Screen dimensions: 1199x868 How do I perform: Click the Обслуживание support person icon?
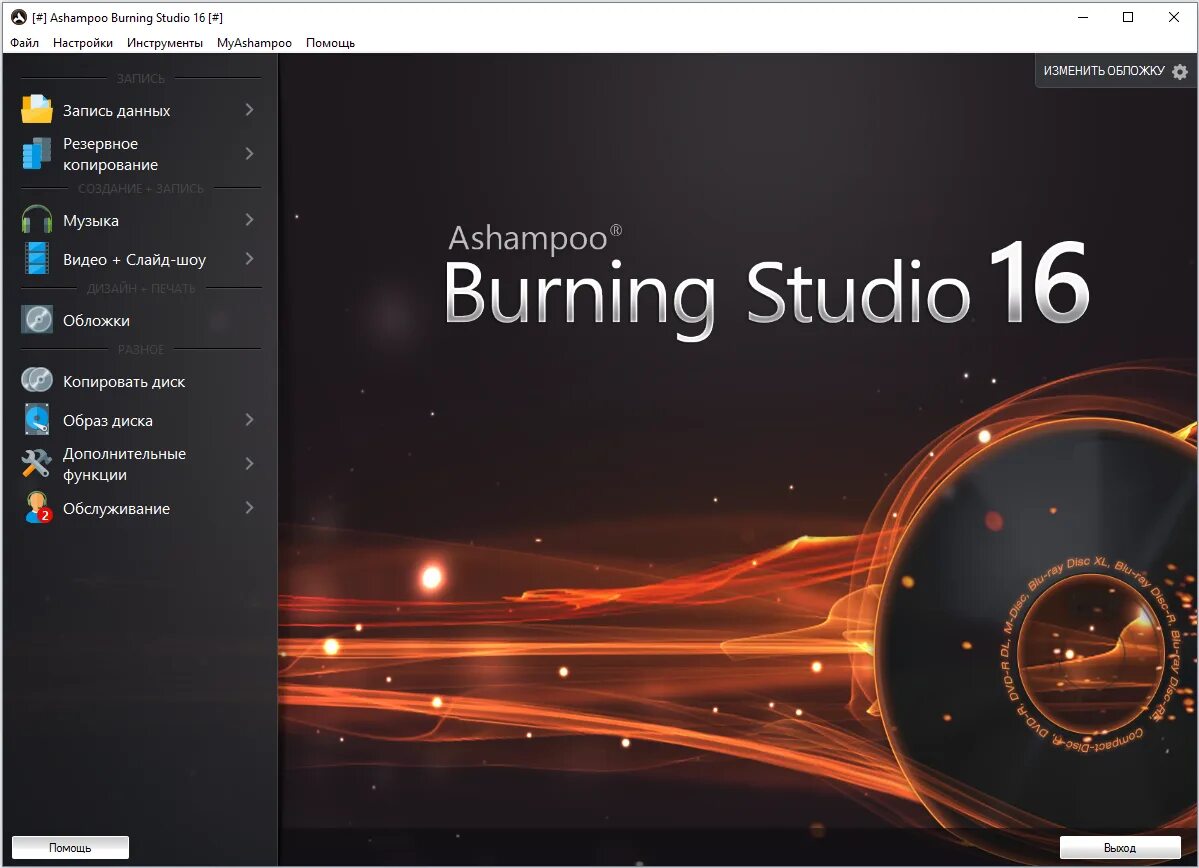point(37,508)
